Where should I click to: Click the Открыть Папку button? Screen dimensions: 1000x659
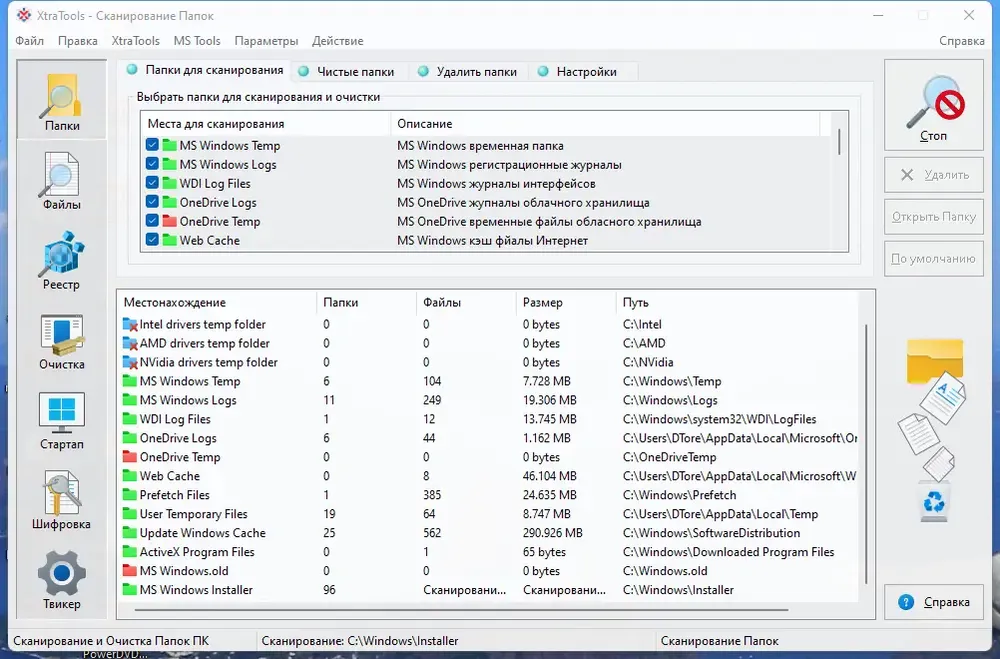934,217
